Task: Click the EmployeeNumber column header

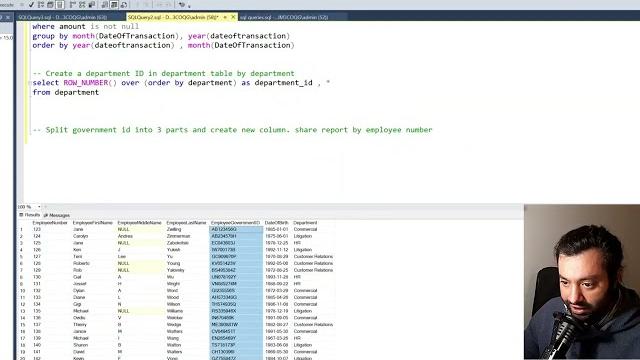Action: pyautogui.click(x=50, y=223)
